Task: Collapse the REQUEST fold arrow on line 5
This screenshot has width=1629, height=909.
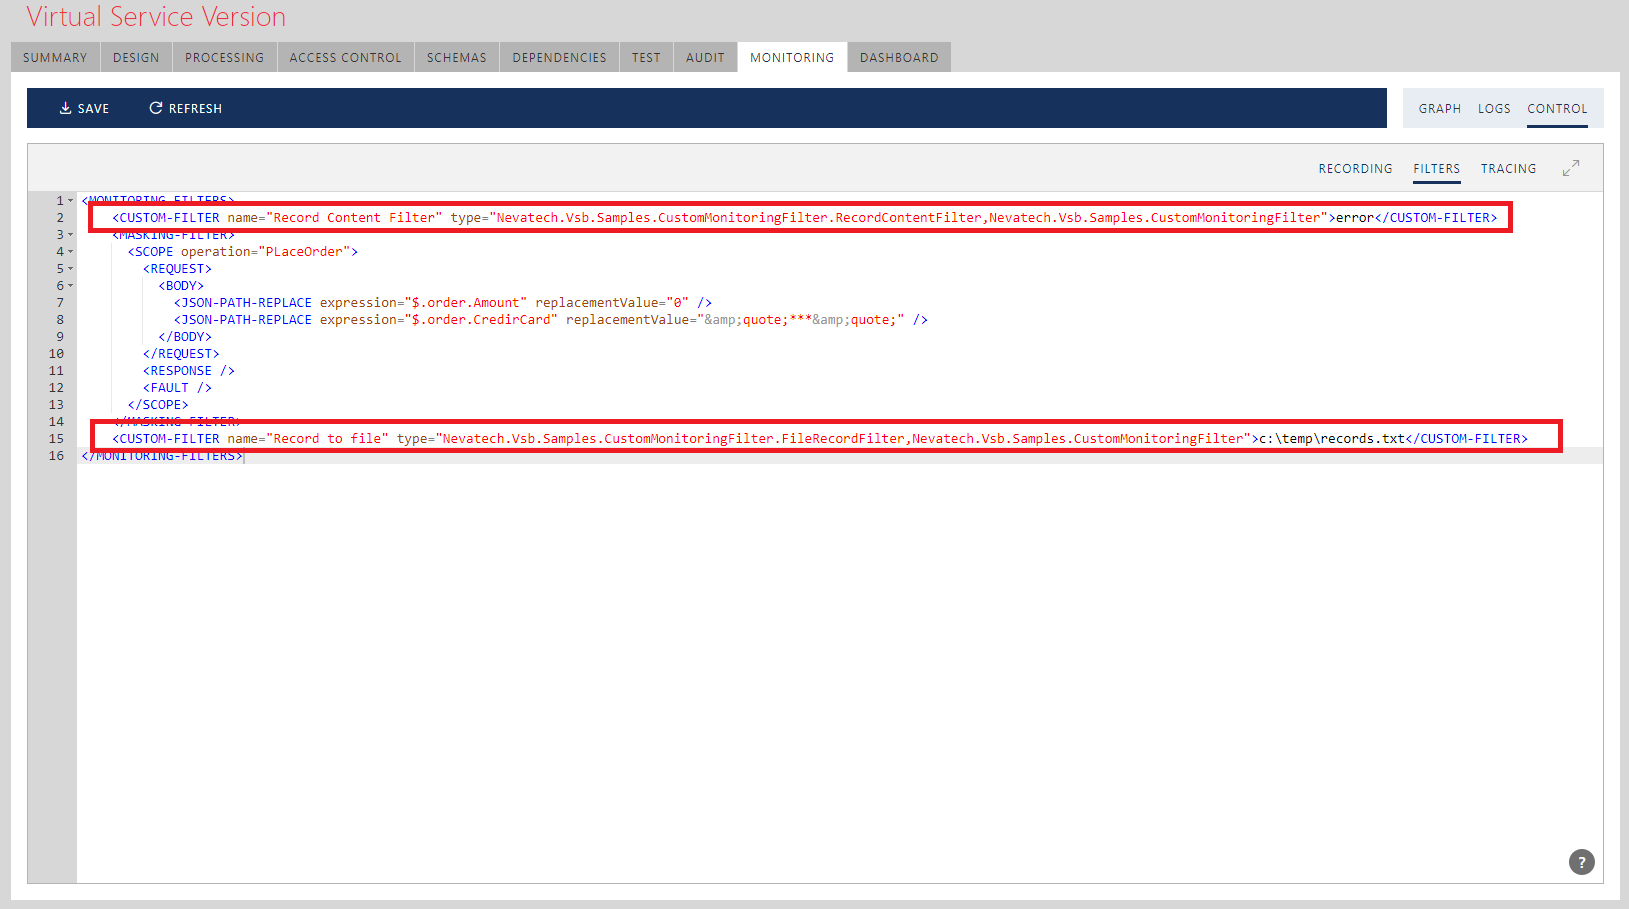Action: point(70,269)
